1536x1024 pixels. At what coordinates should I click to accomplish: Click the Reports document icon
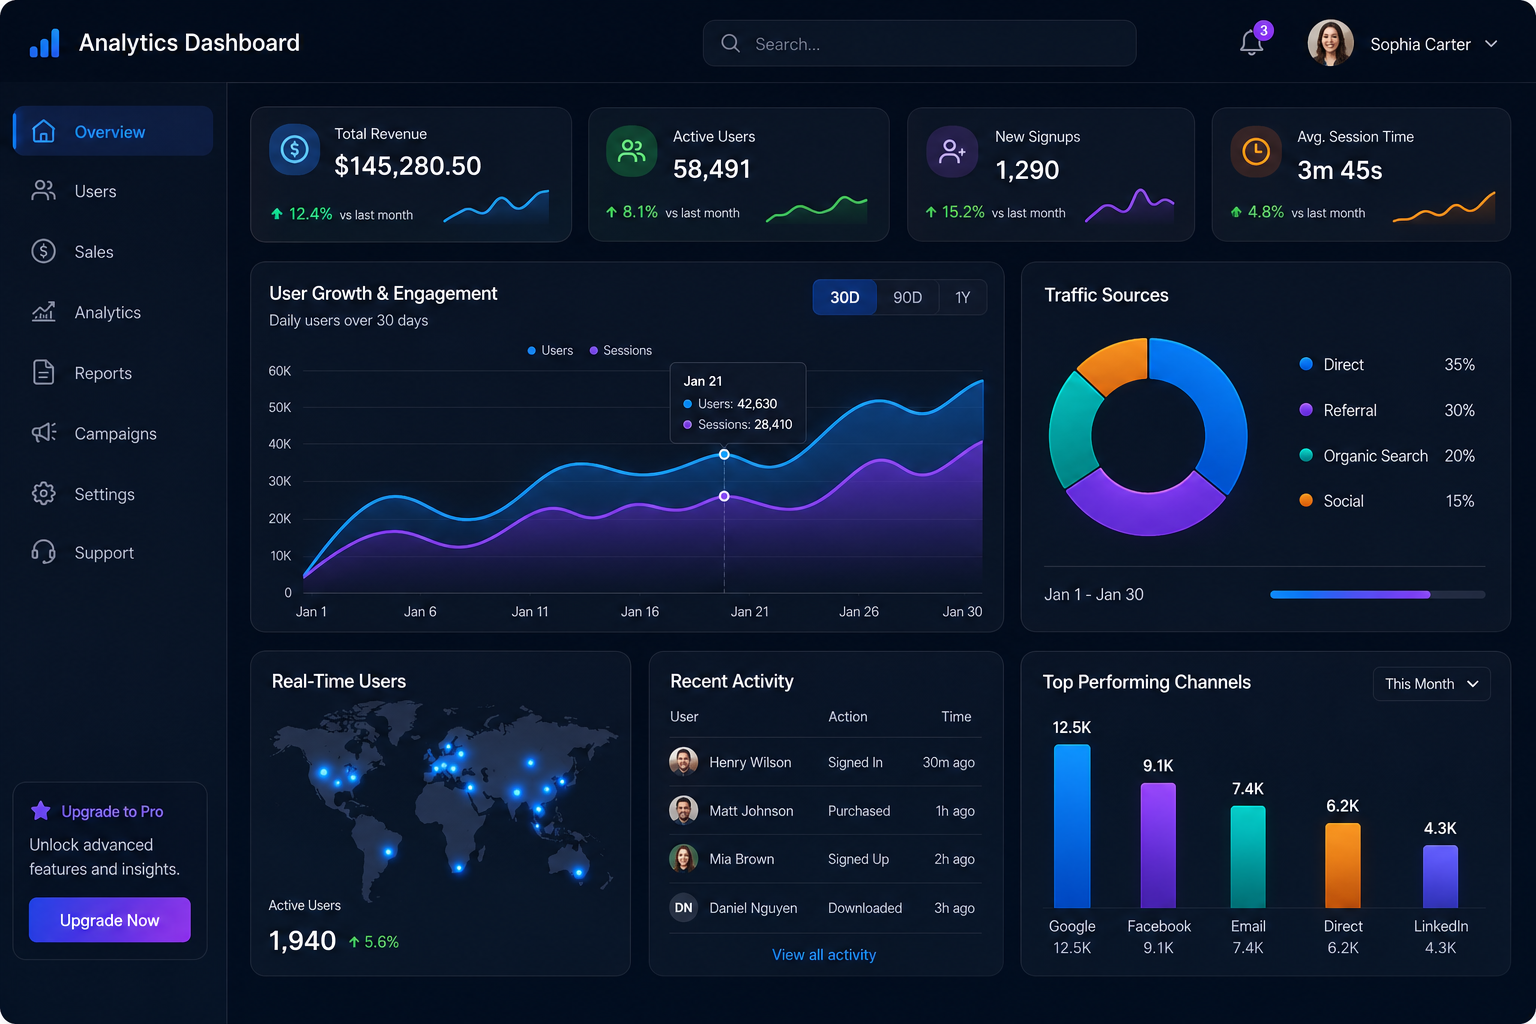click(44, 372)
